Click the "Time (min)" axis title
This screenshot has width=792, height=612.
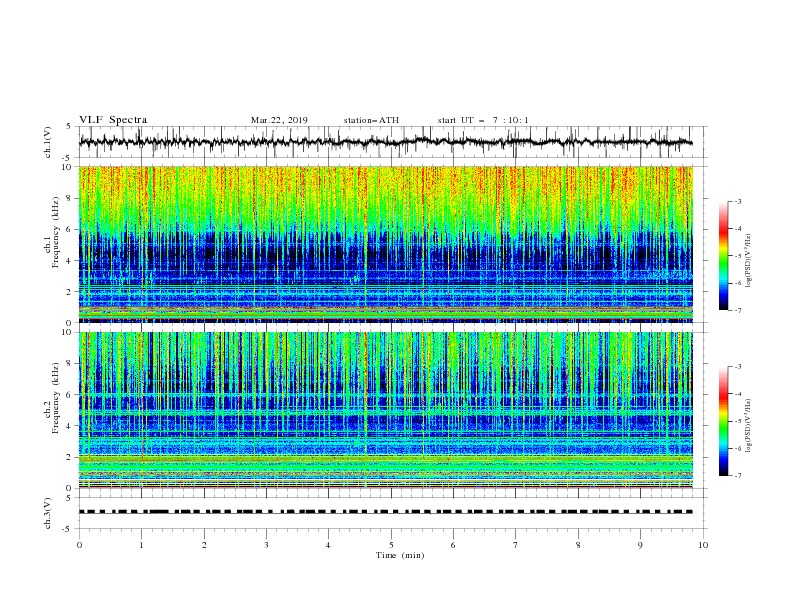point(400,555)
